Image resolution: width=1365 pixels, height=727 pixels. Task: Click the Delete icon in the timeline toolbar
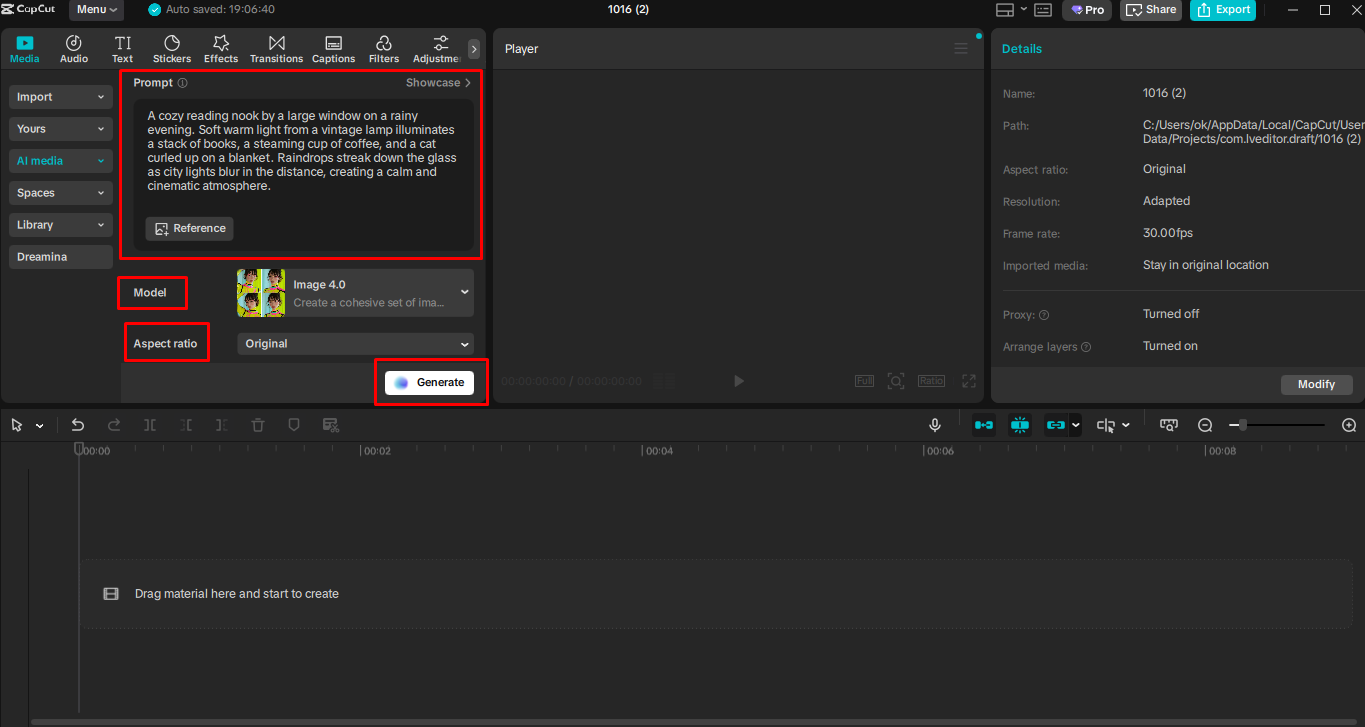258,425
